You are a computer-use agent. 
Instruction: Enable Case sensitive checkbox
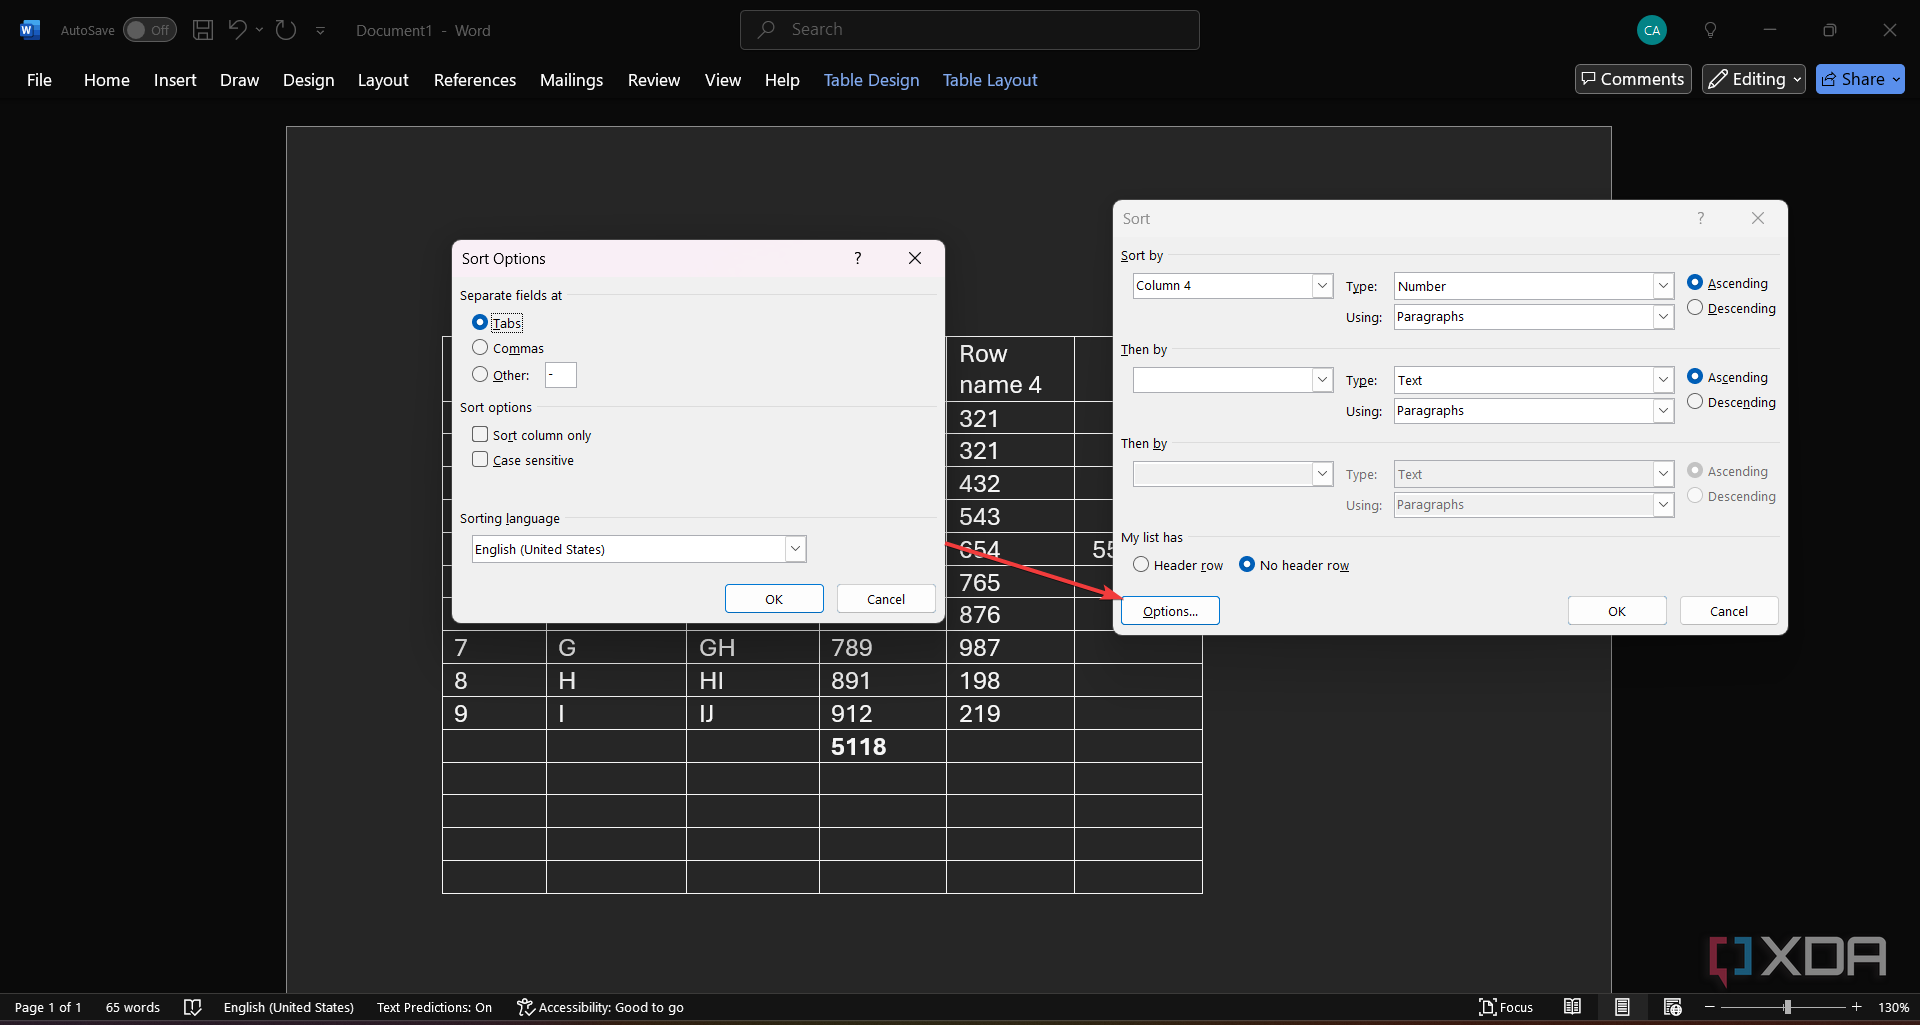point(480,460)
